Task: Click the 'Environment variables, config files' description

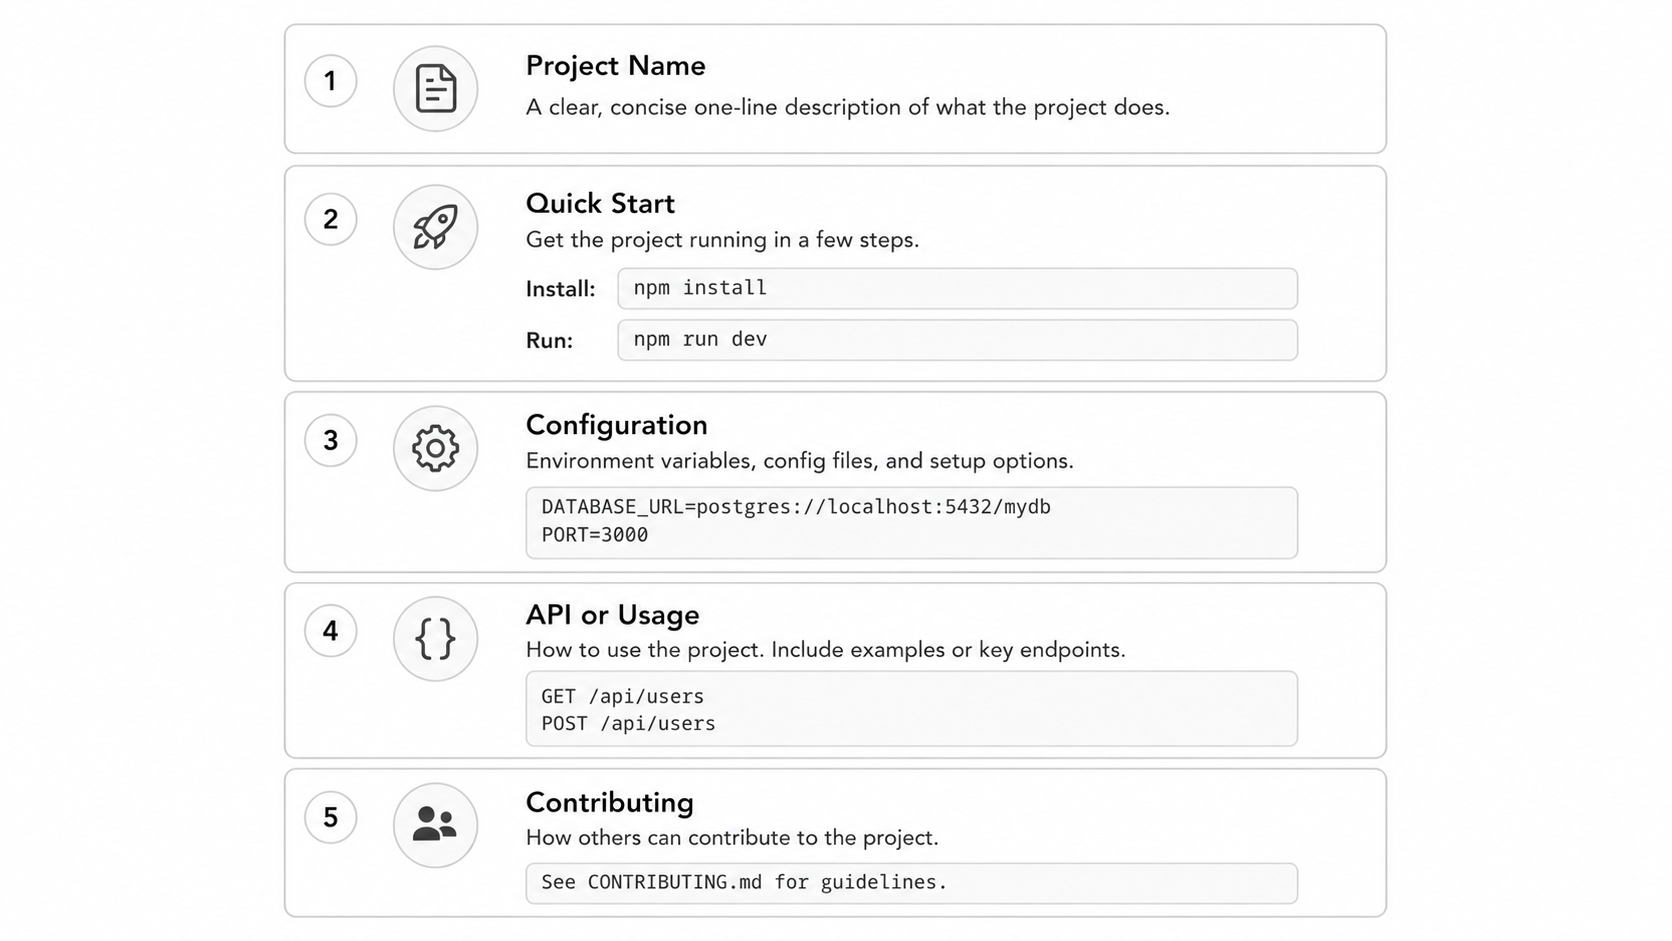Action: (799, 461)
